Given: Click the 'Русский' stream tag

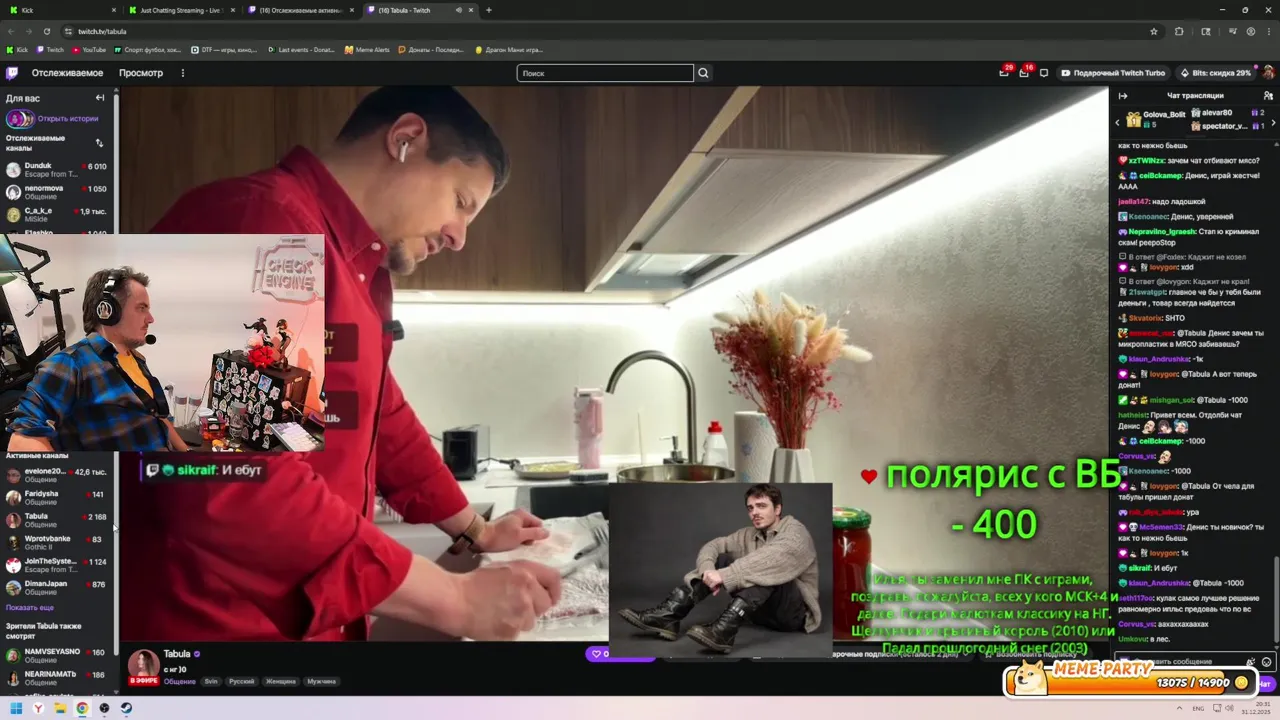Looking at the screenshot, I should click(x=242, y=681).
